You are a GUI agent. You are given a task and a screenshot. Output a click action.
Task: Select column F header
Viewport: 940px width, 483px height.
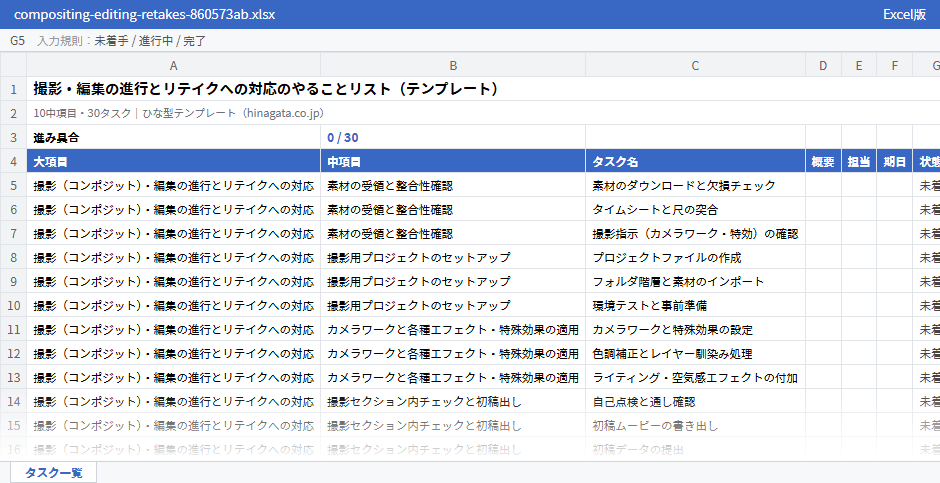(x=894, y=65)
